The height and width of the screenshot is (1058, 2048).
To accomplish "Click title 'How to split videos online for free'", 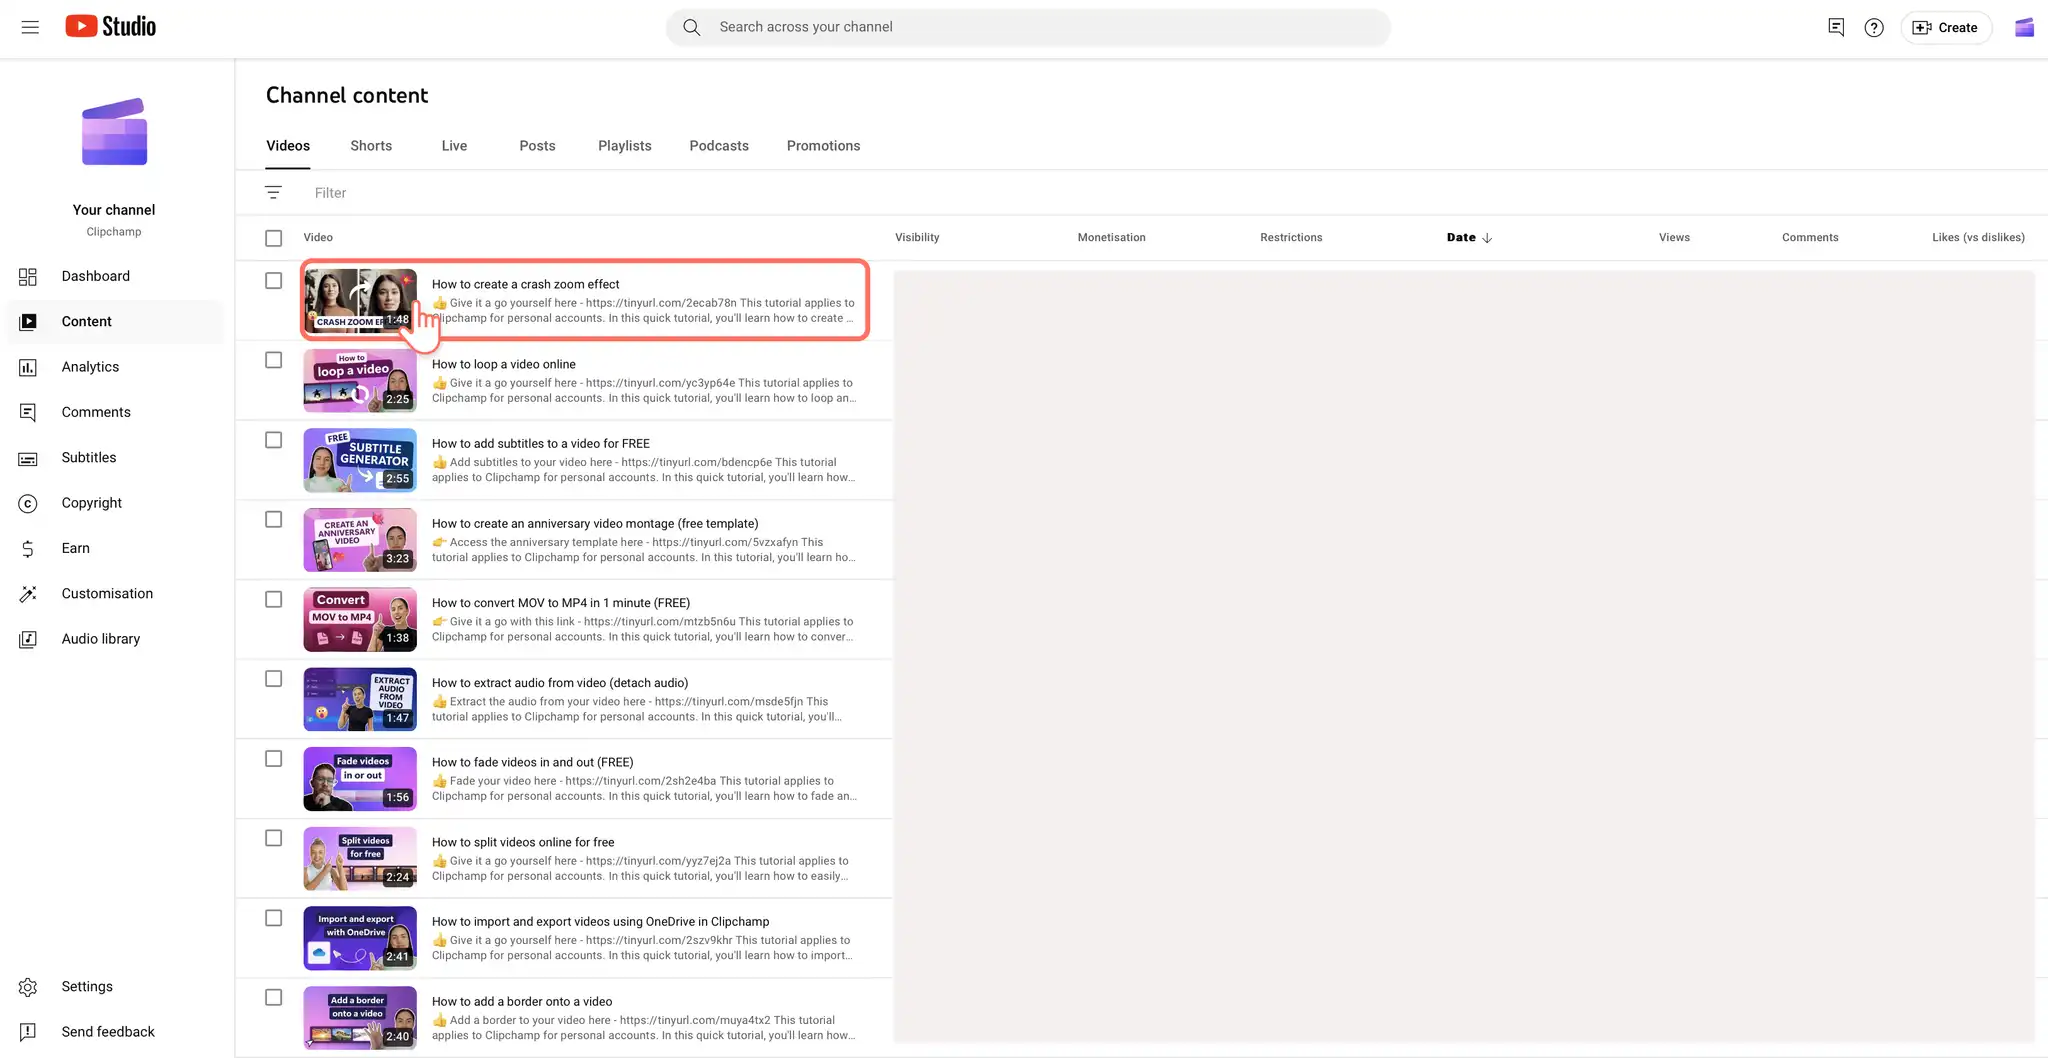I will (523, 842).
